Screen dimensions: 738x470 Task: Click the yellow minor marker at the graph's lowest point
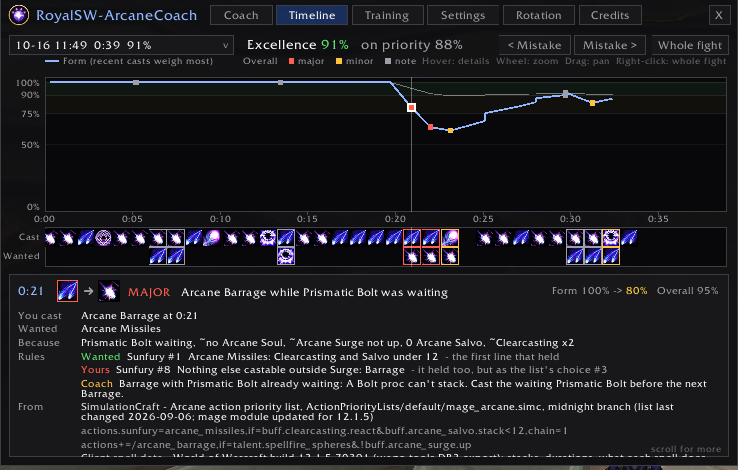coord(450,131)
